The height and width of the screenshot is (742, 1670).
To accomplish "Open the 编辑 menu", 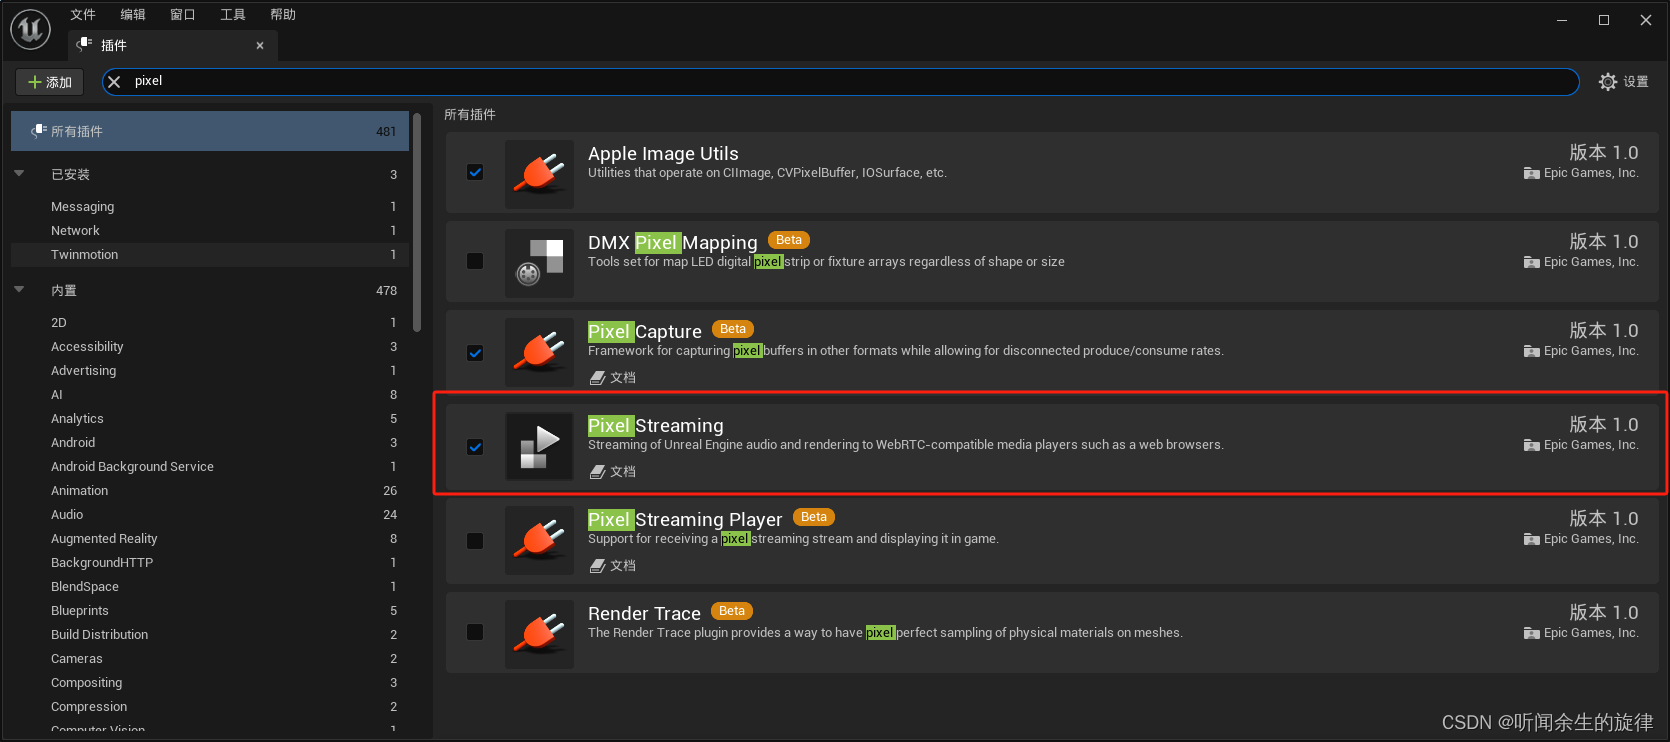I will pos(133,14).
